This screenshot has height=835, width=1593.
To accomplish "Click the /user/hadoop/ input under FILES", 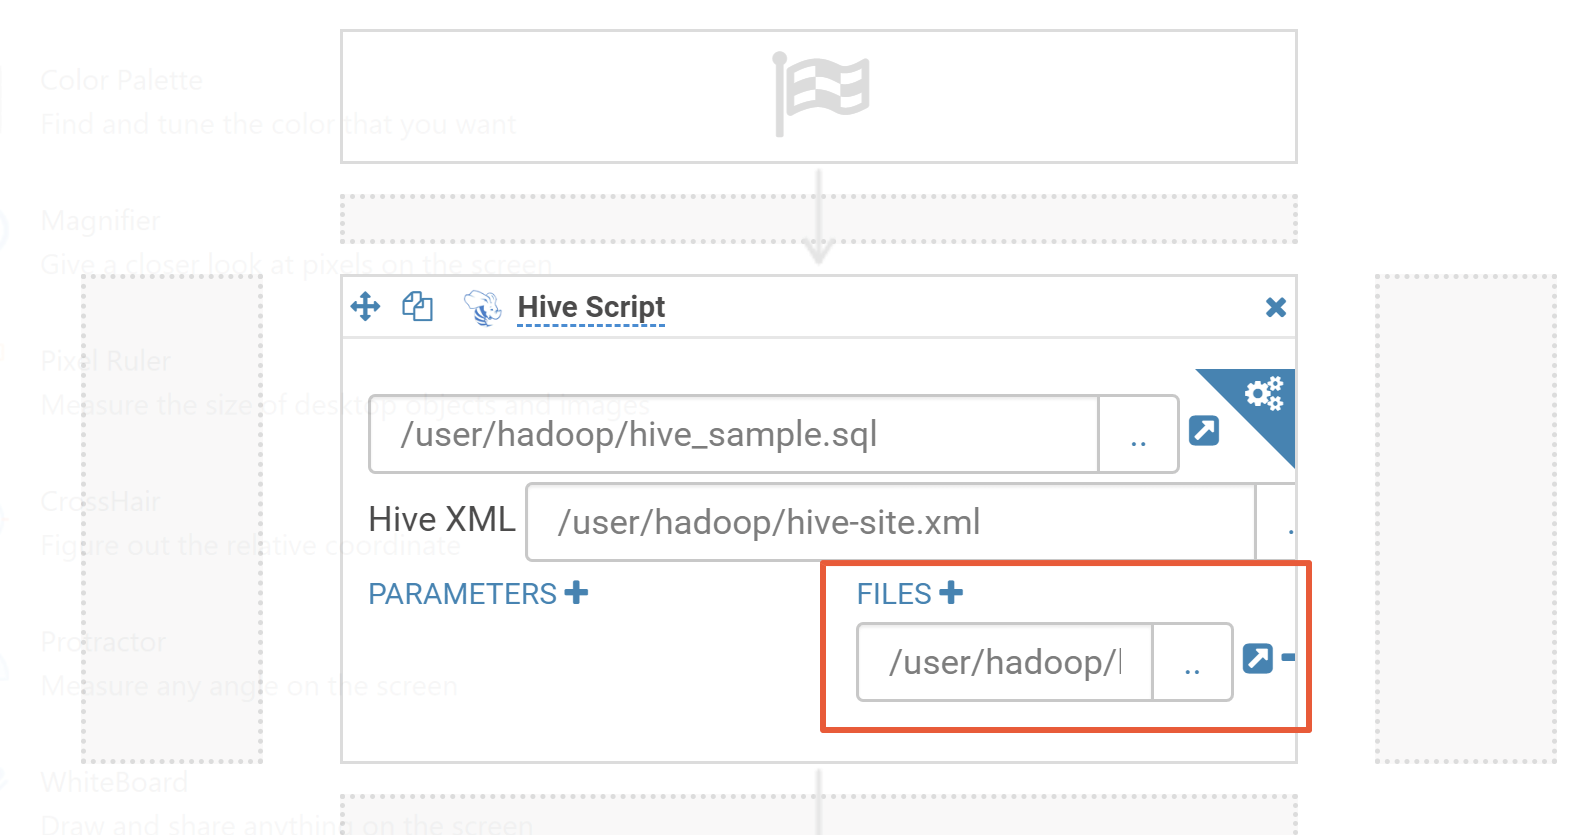I will [1004, 663].
